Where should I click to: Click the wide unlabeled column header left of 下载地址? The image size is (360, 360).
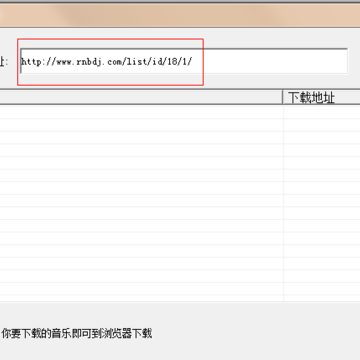point(141,97)
